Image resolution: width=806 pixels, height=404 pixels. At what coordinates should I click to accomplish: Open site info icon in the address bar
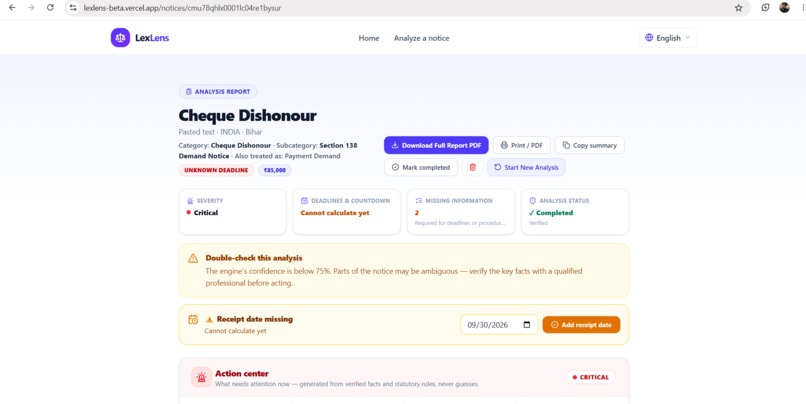click(73, 8)
